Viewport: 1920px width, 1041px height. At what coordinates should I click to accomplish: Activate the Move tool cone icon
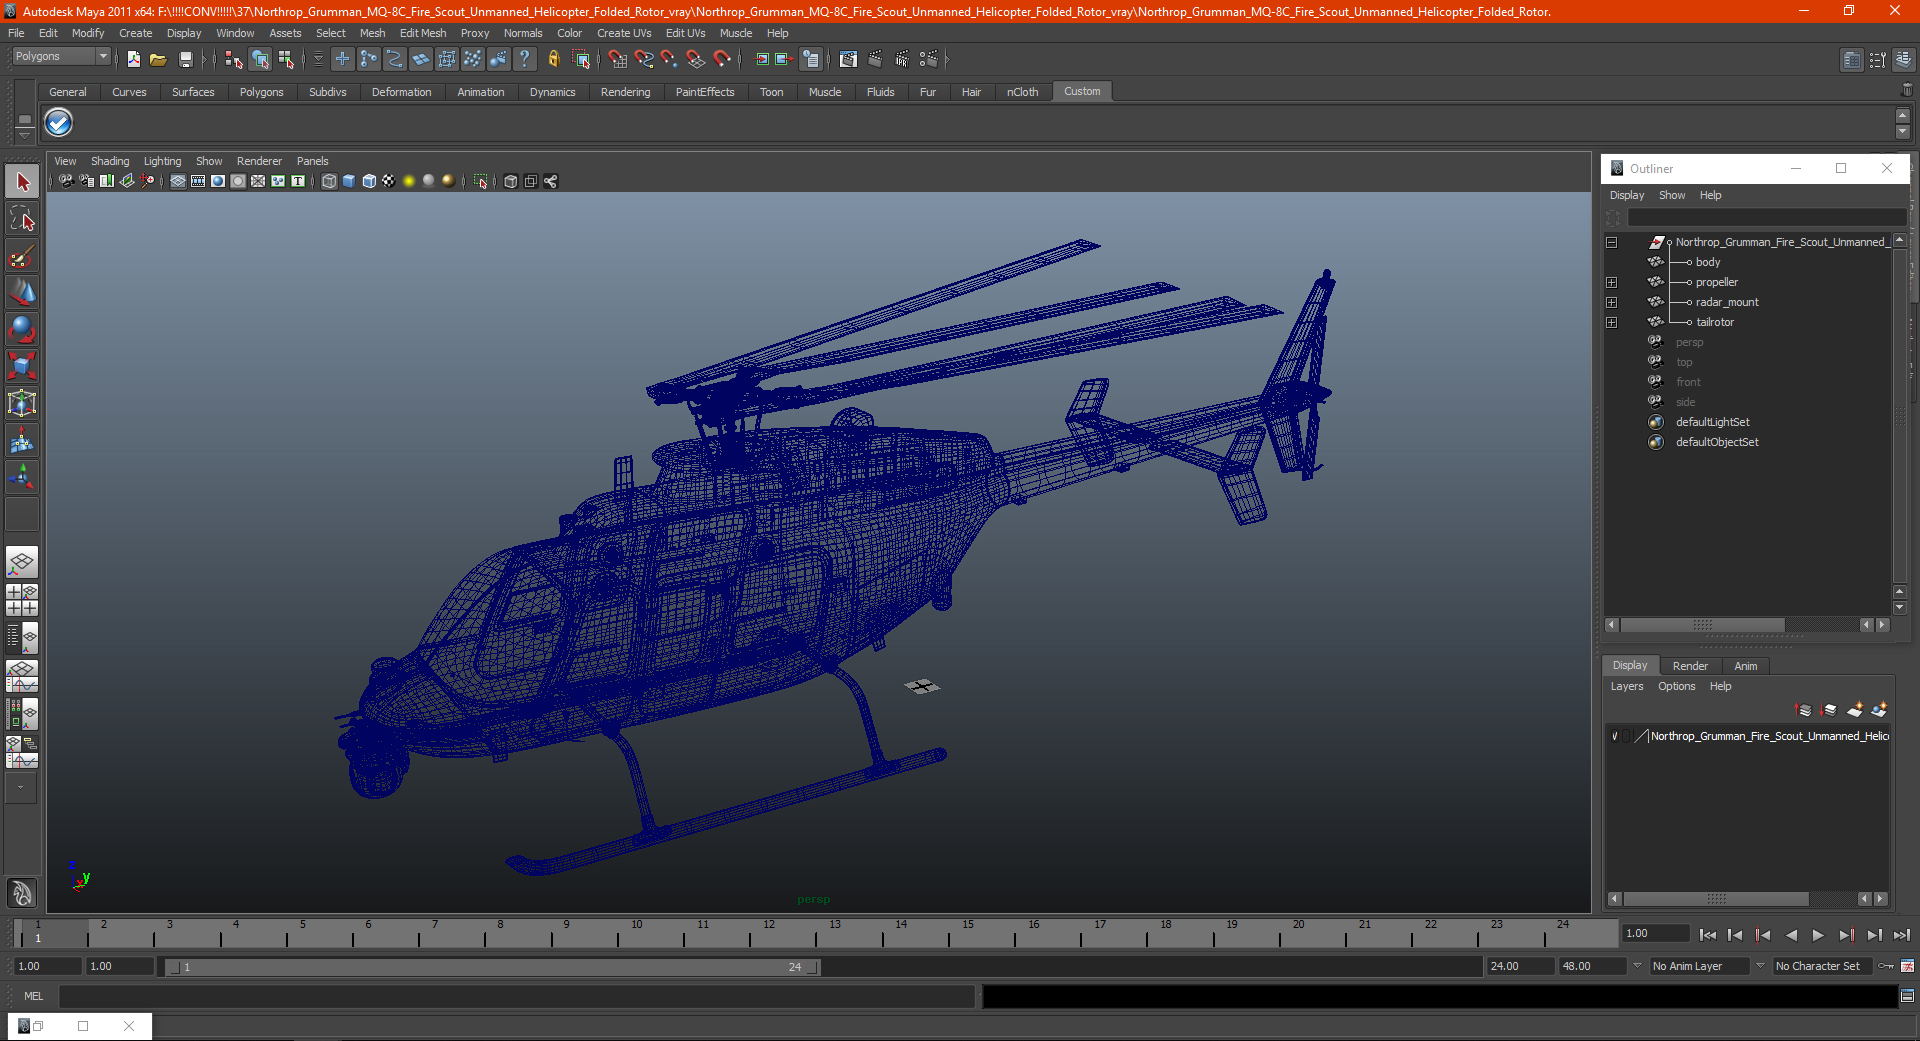pyautogui.click(x=22, y=293)
